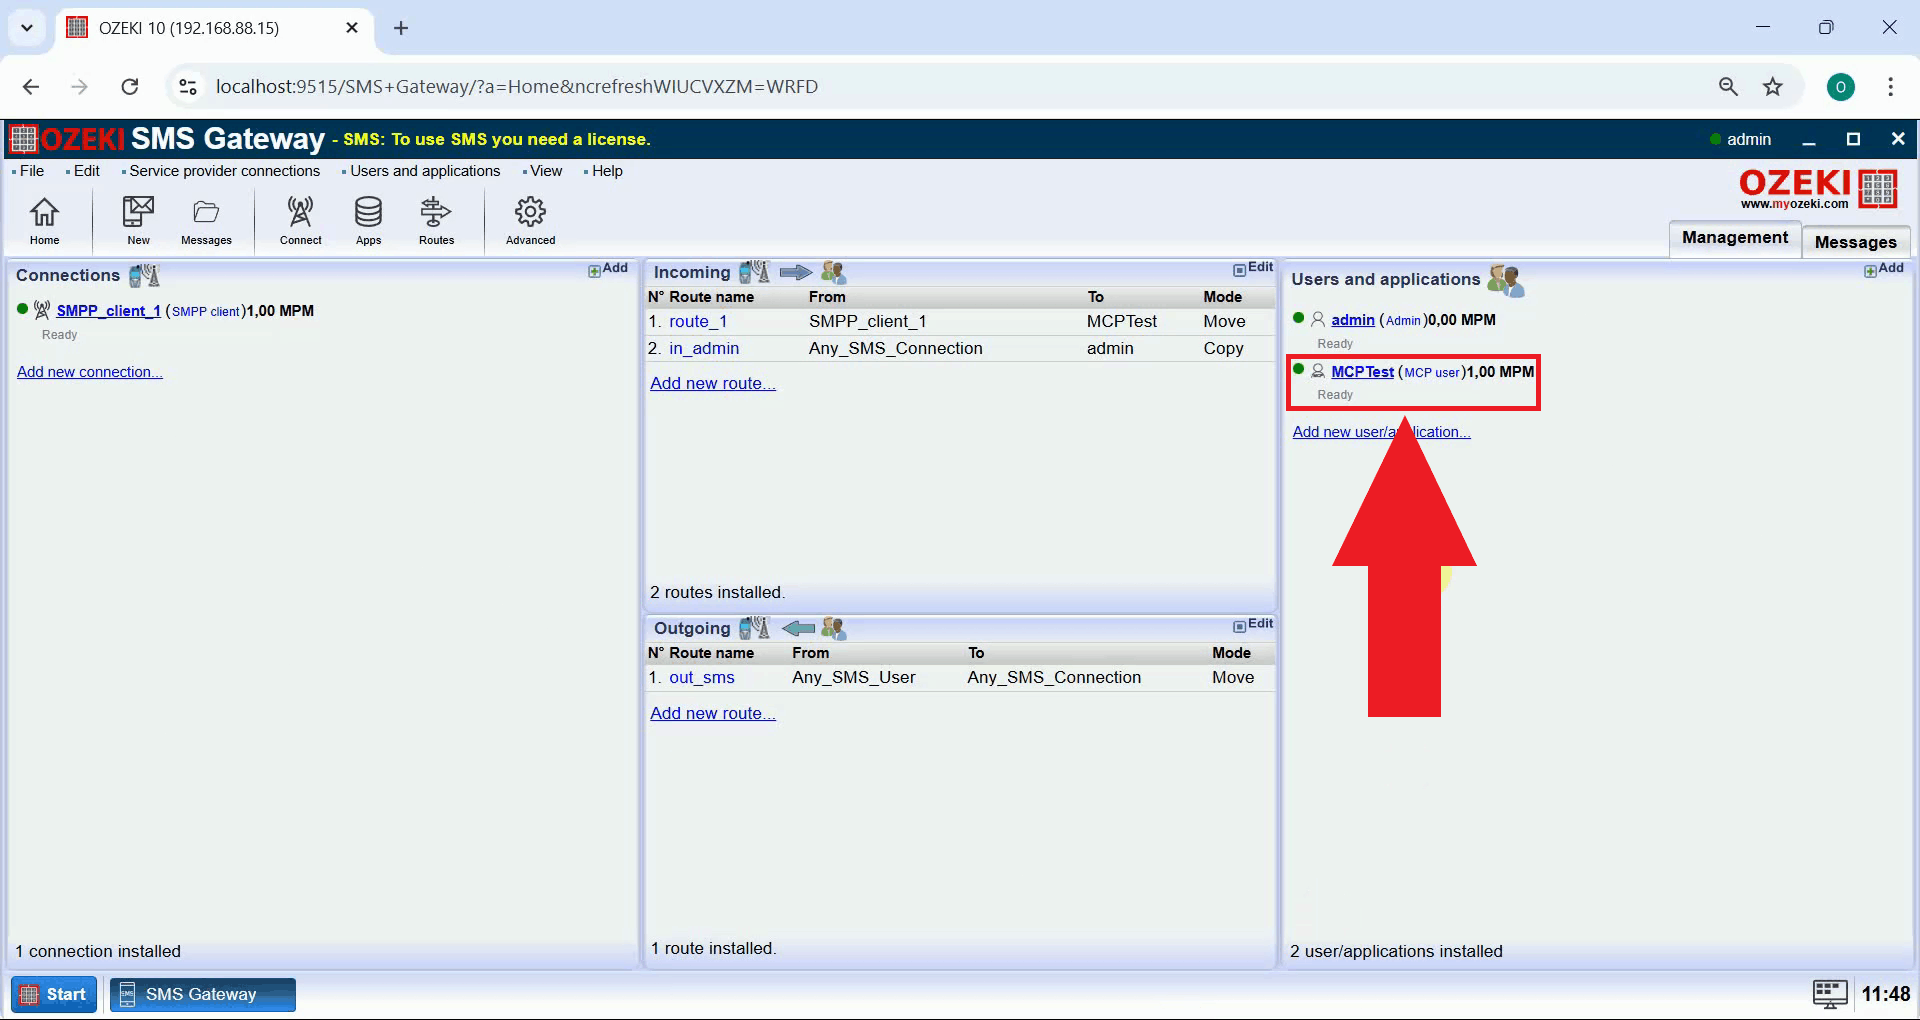Click the admin account indicator in title bar
The height and width of the screenshot is (1020, 1920).
(x=1740, y=139)
